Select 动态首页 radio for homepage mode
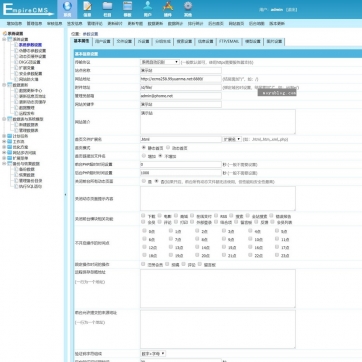Viewport: 362px width, 362px height. pos(168,147)
